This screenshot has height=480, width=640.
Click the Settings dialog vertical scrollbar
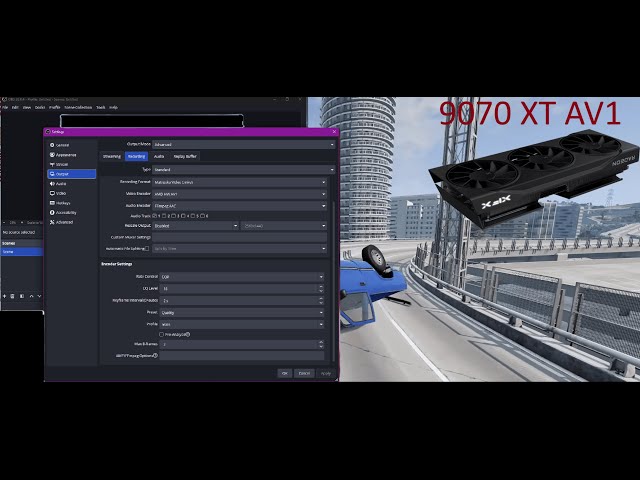[x=333, y=282]
